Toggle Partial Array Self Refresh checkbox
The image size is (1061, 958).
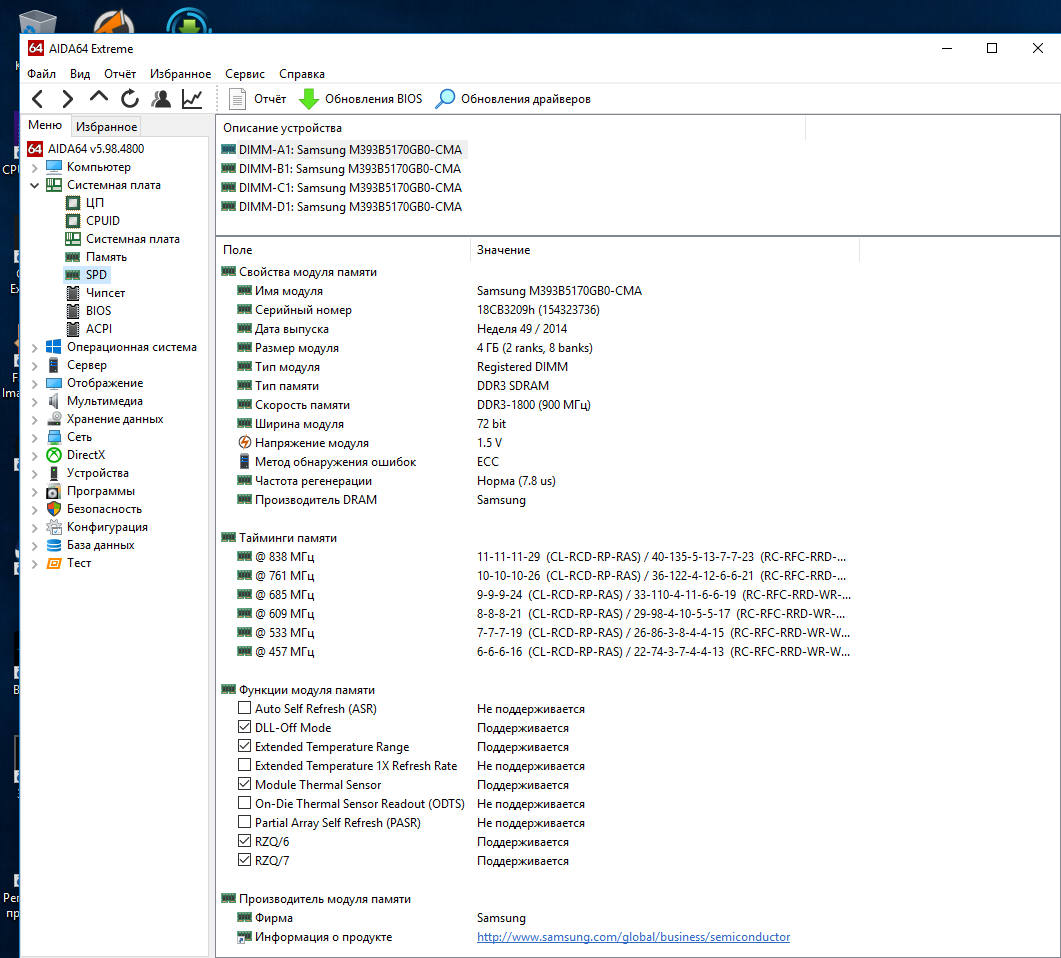click(244, 821)
